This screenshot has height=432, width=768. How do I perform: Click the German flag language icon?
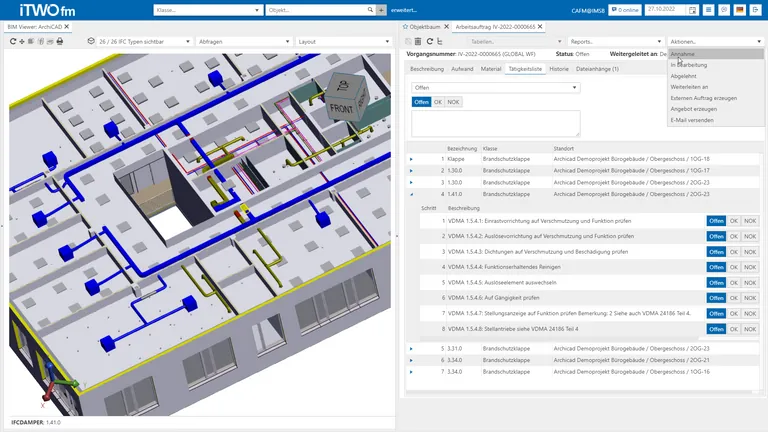[x=739, y=9]
